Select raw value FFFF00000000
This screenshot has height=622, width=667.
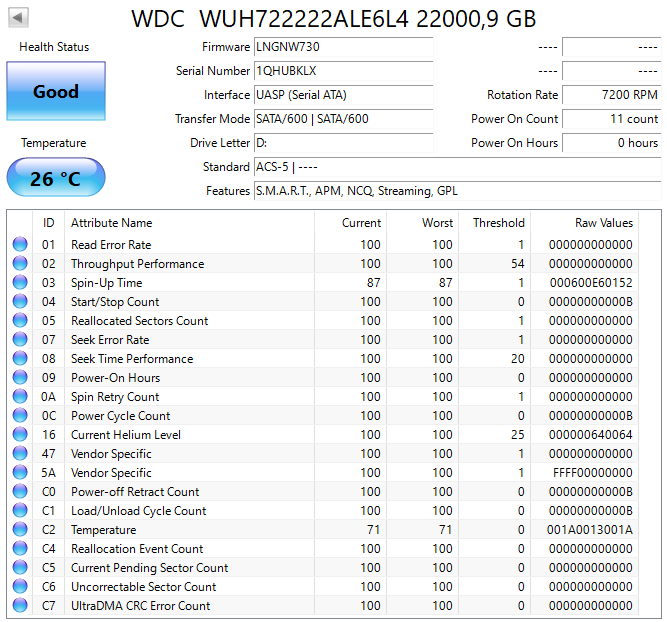click(593, 472)
